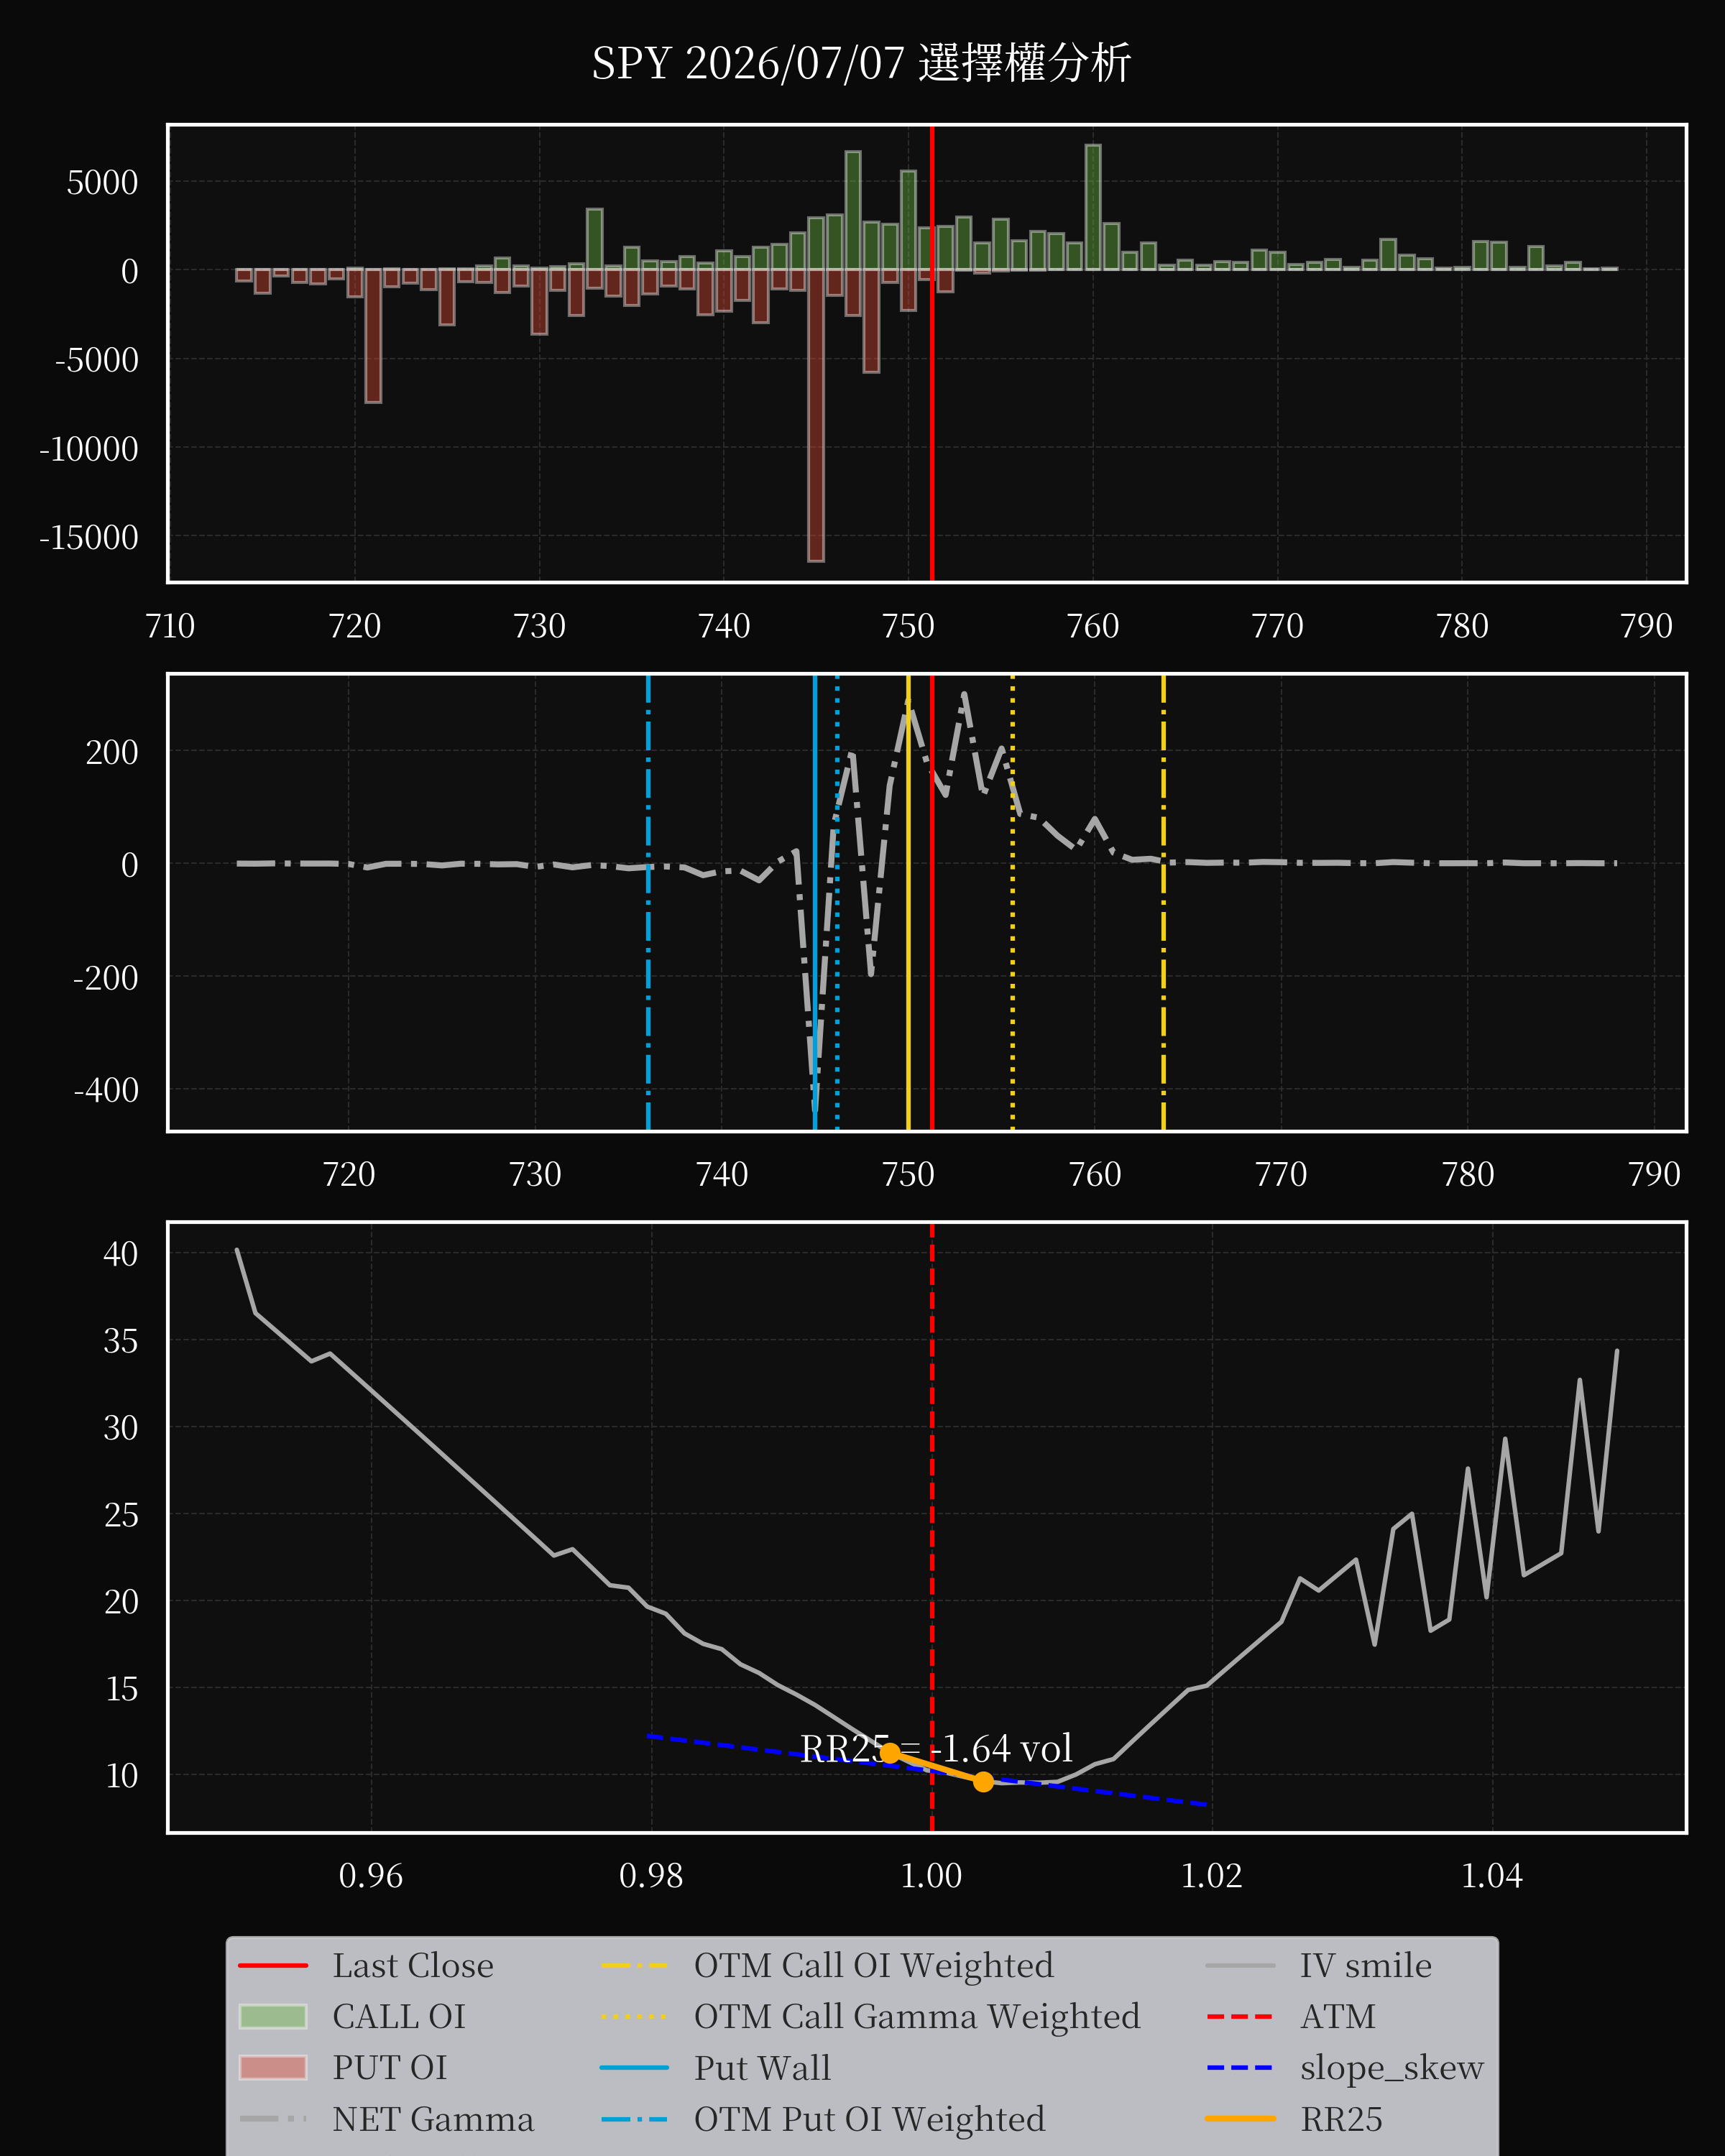Click the NET Gamma legend label
Image resolution: width=1725 pixels, height=2156 pixels.
point(433,2119)
